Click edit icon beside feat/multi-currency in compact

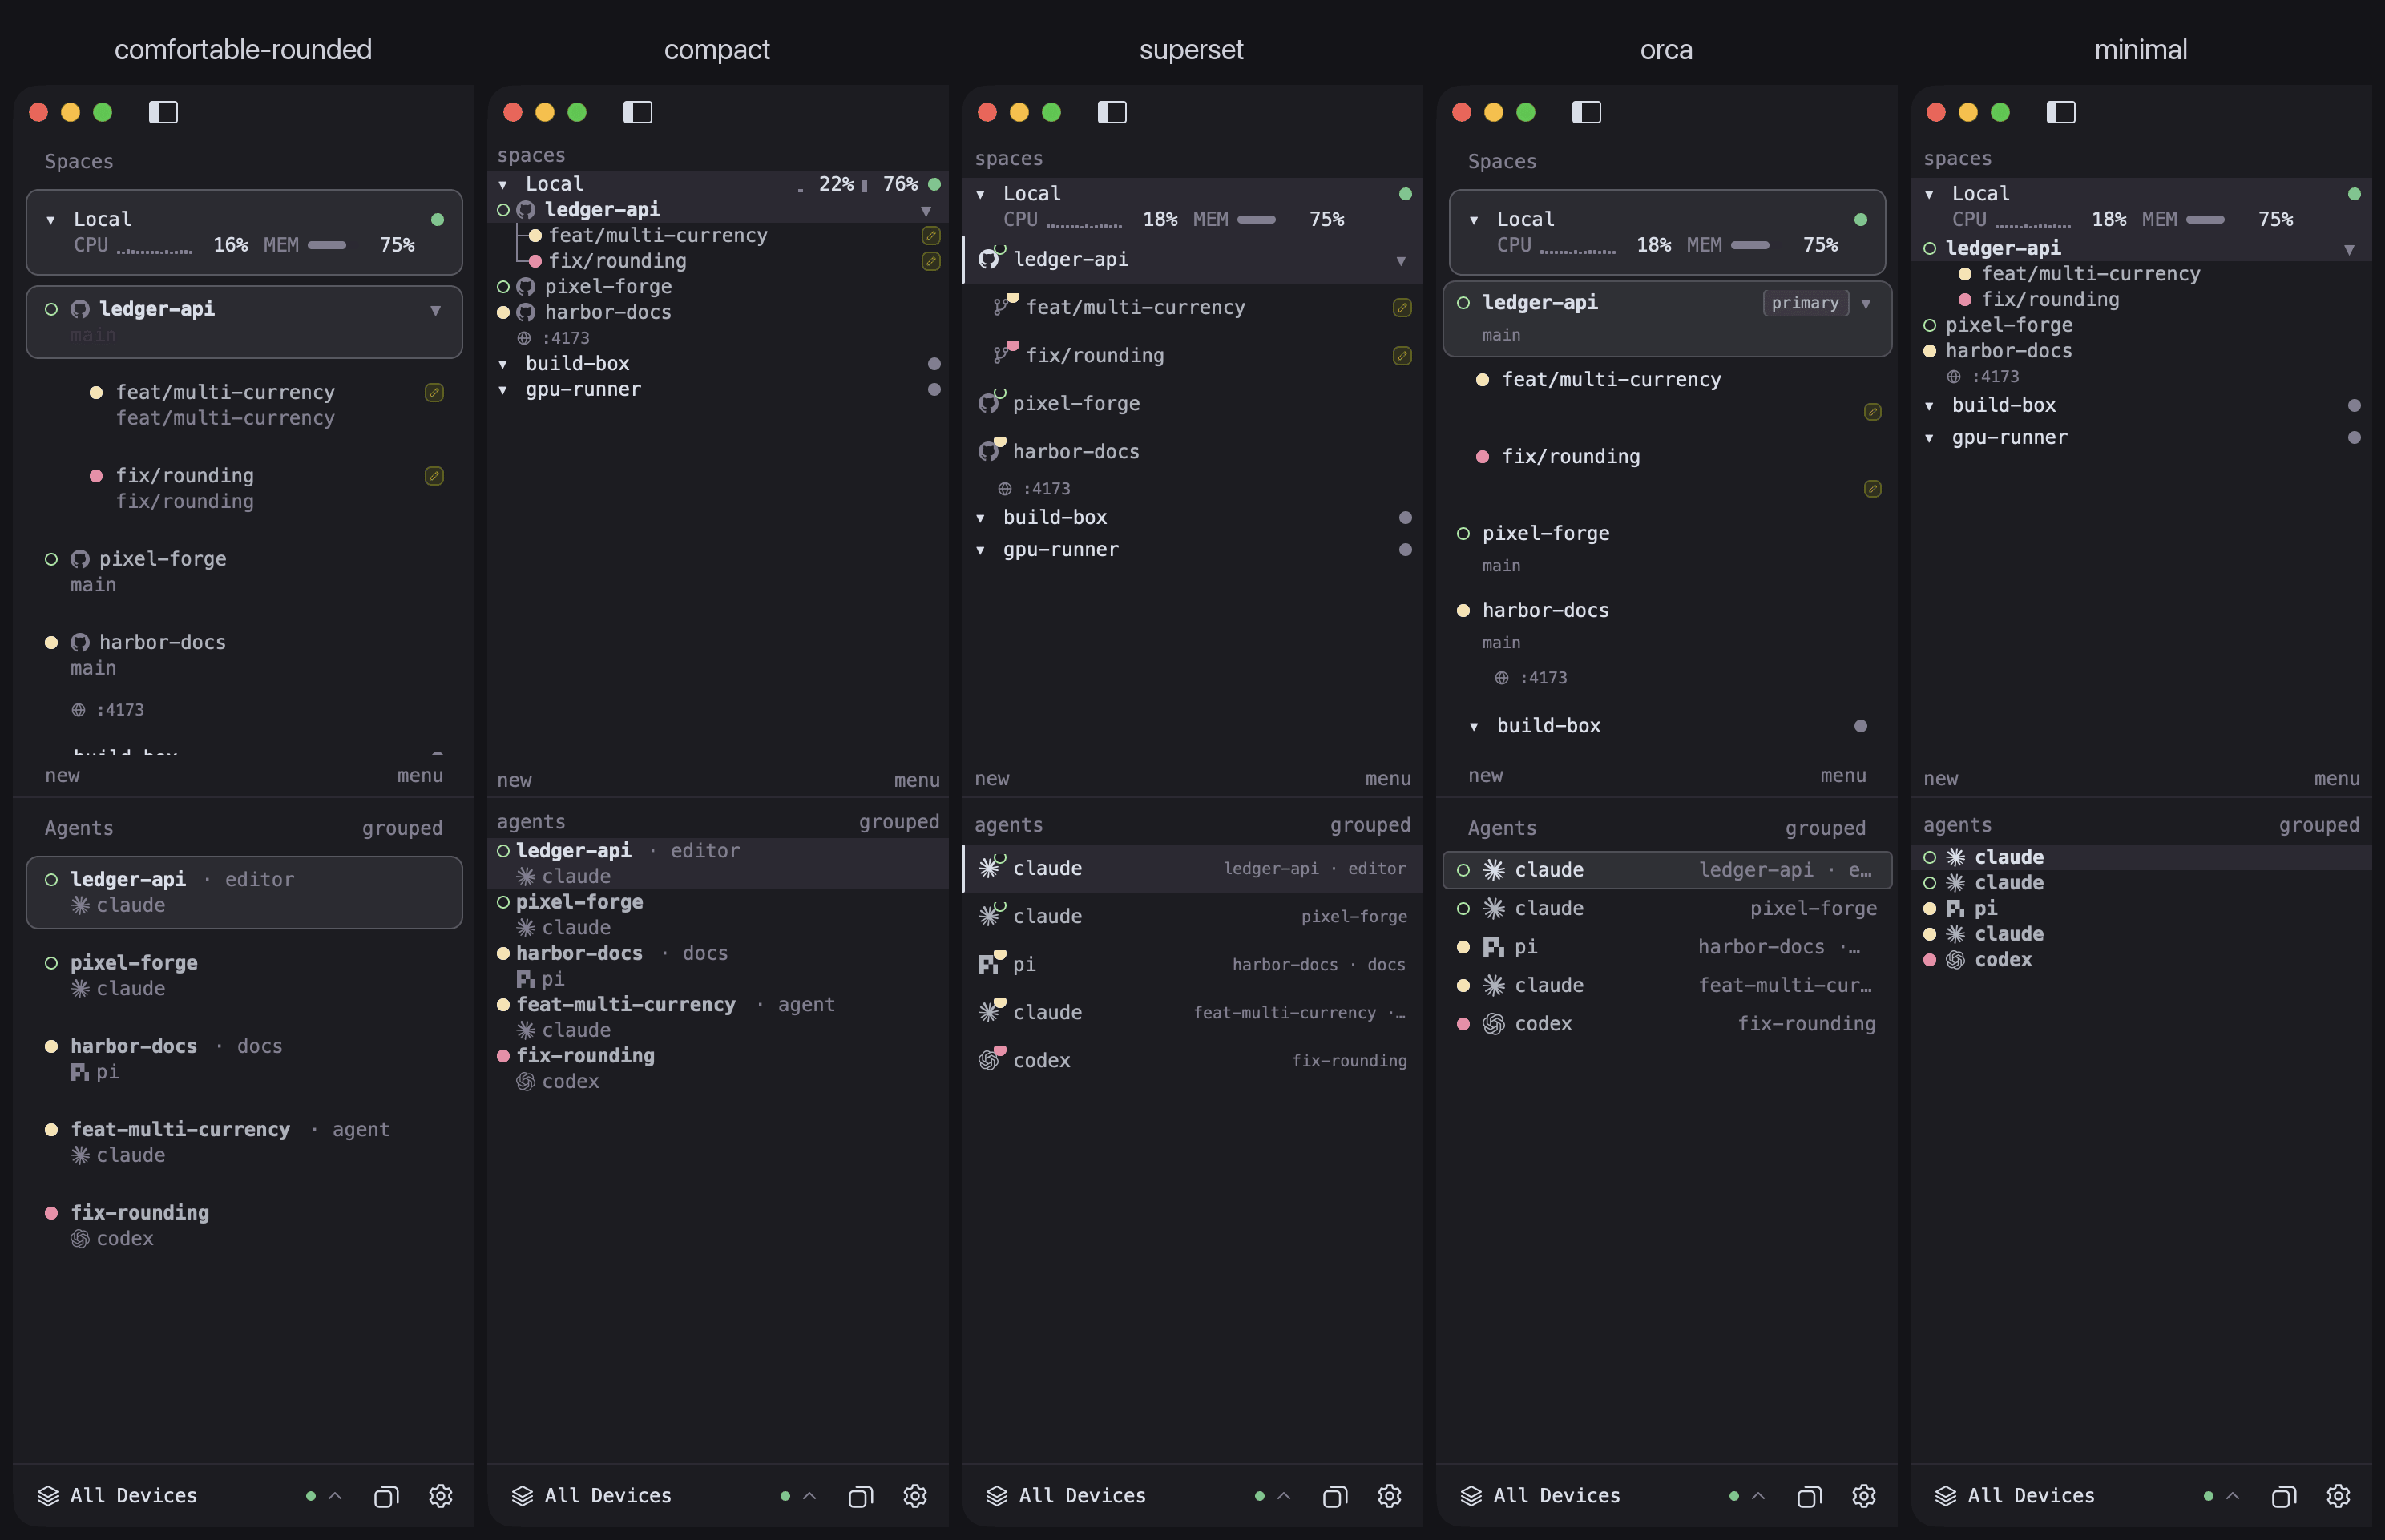click(x=931, y=235)
